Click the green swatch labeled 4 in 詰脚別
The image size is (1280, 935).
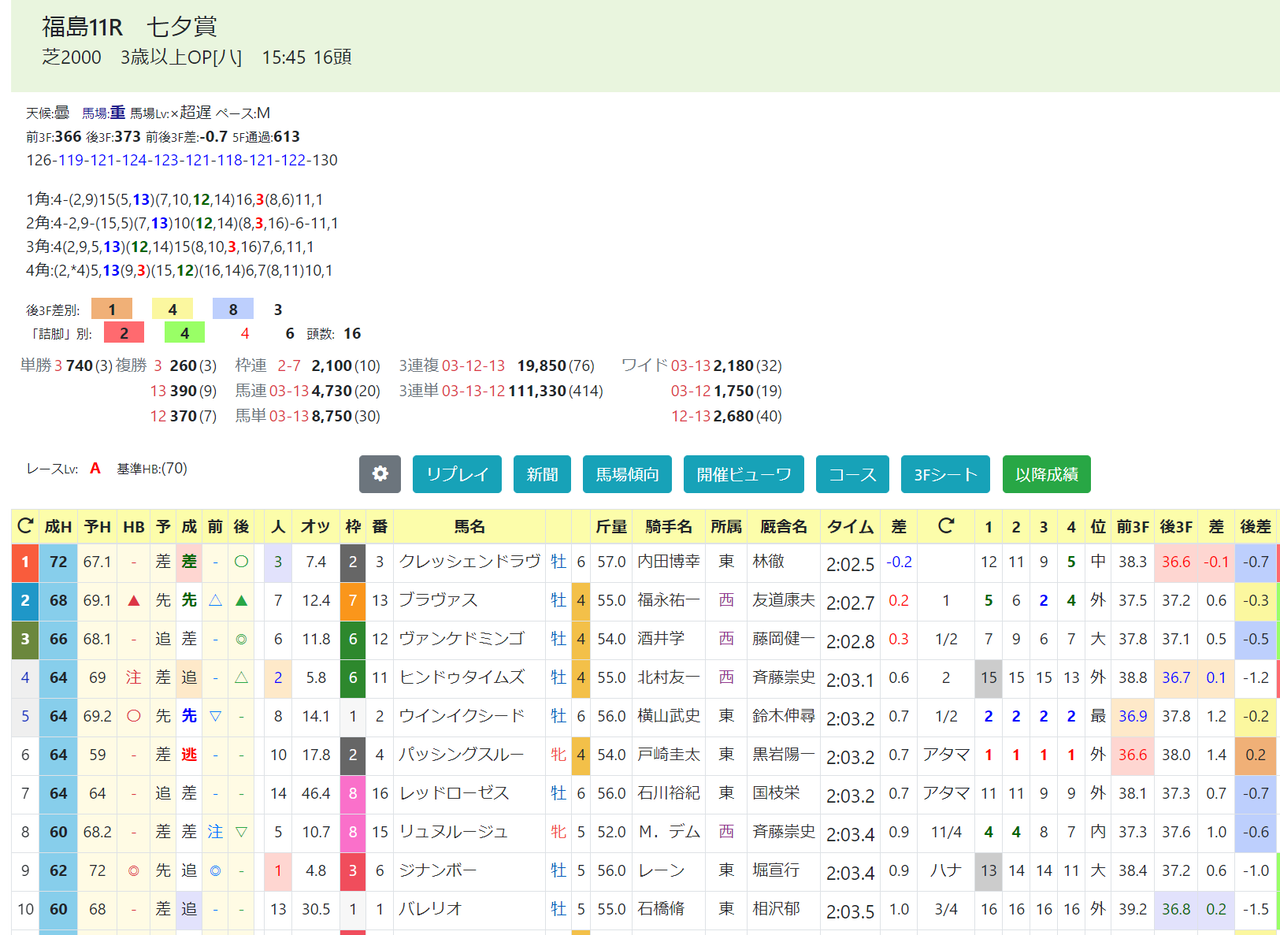click(x=184, y=333)
